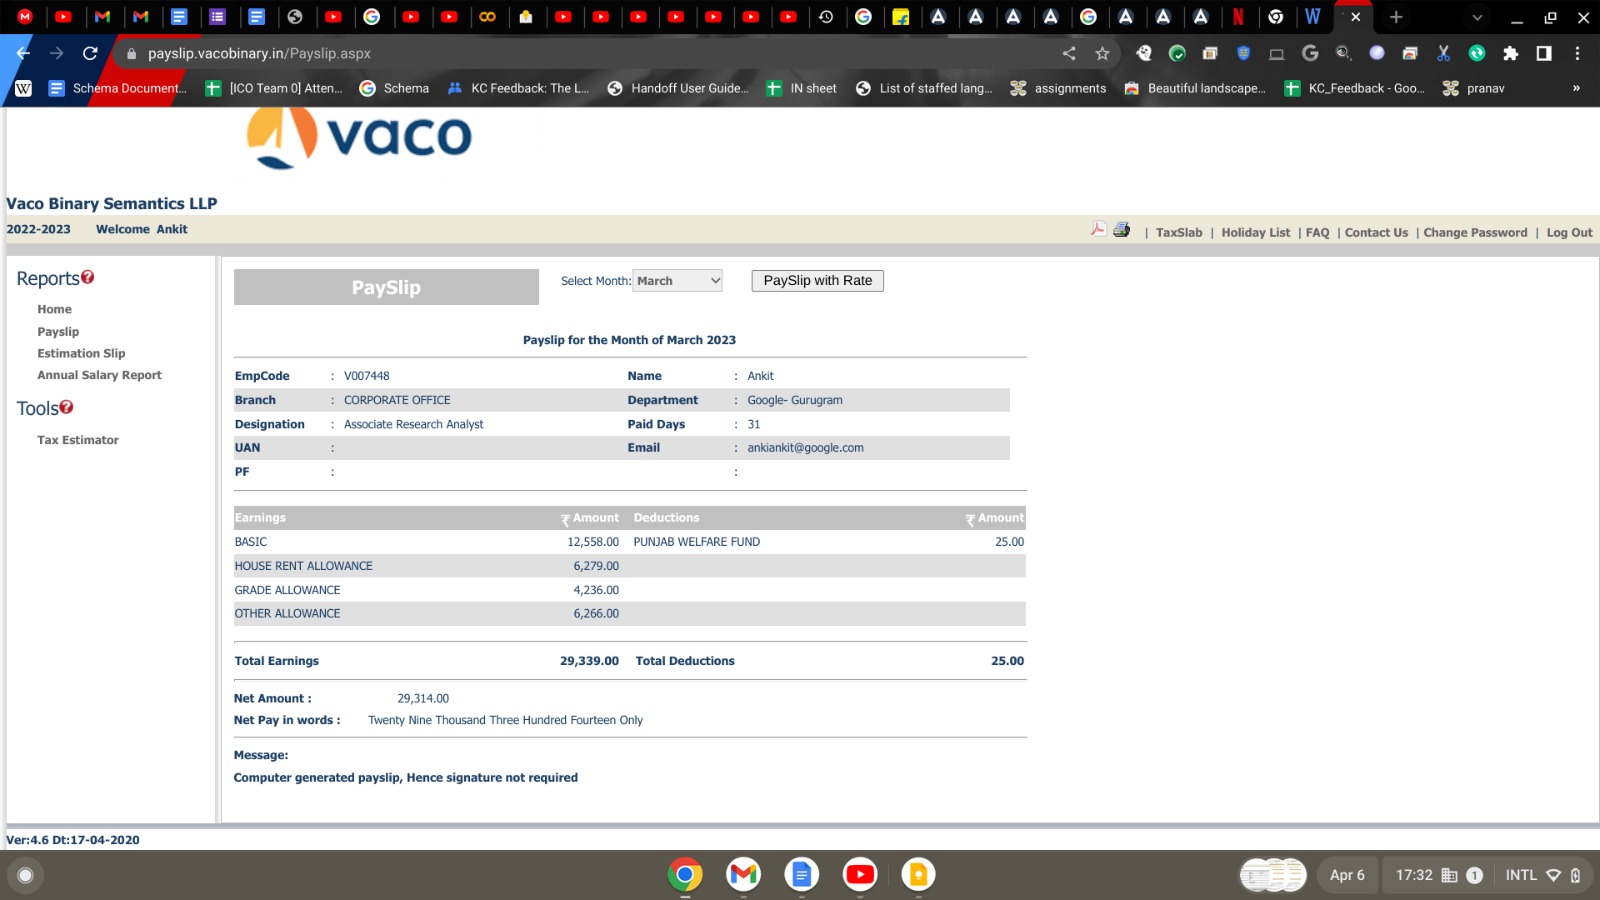
Task: Open the Payslip report in the sidebar
Action: pos(58,332)
